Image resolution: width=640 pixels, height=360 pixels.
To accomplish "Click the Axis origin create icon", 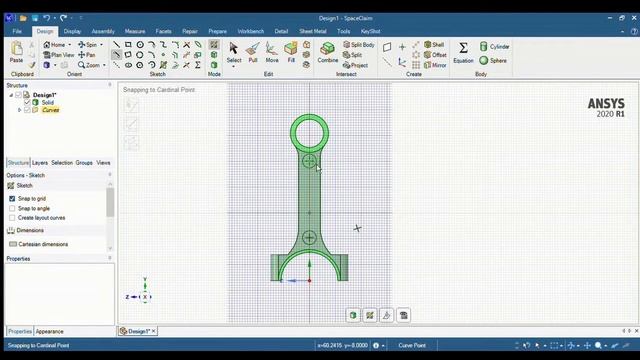I will (x=402, y=62).
